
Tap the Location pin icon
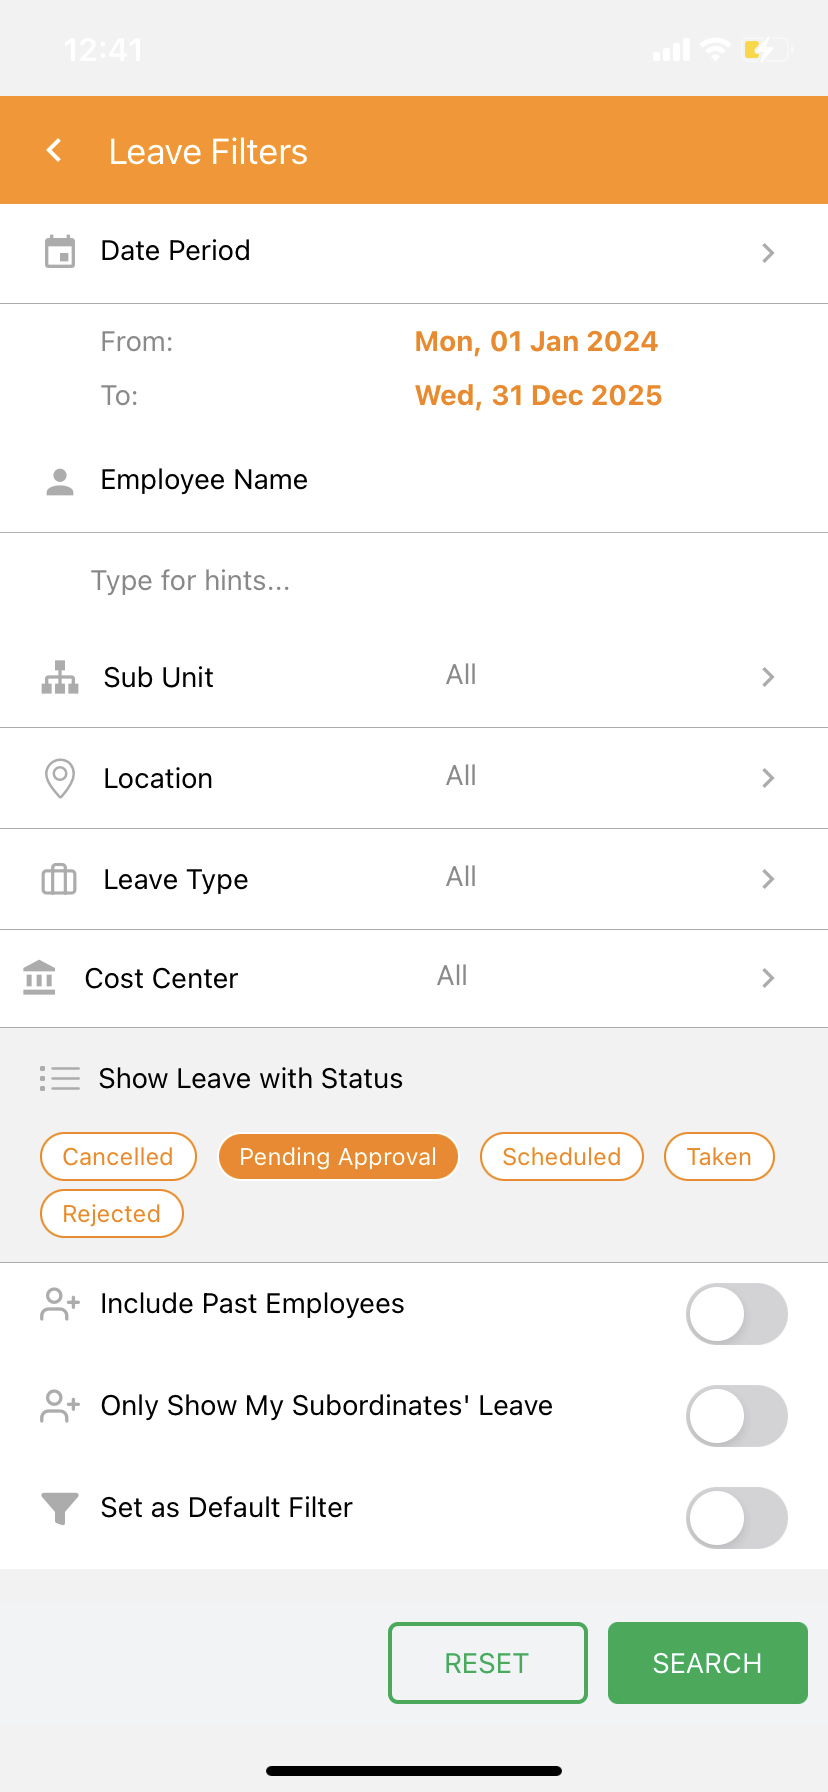tap(60, 778)
